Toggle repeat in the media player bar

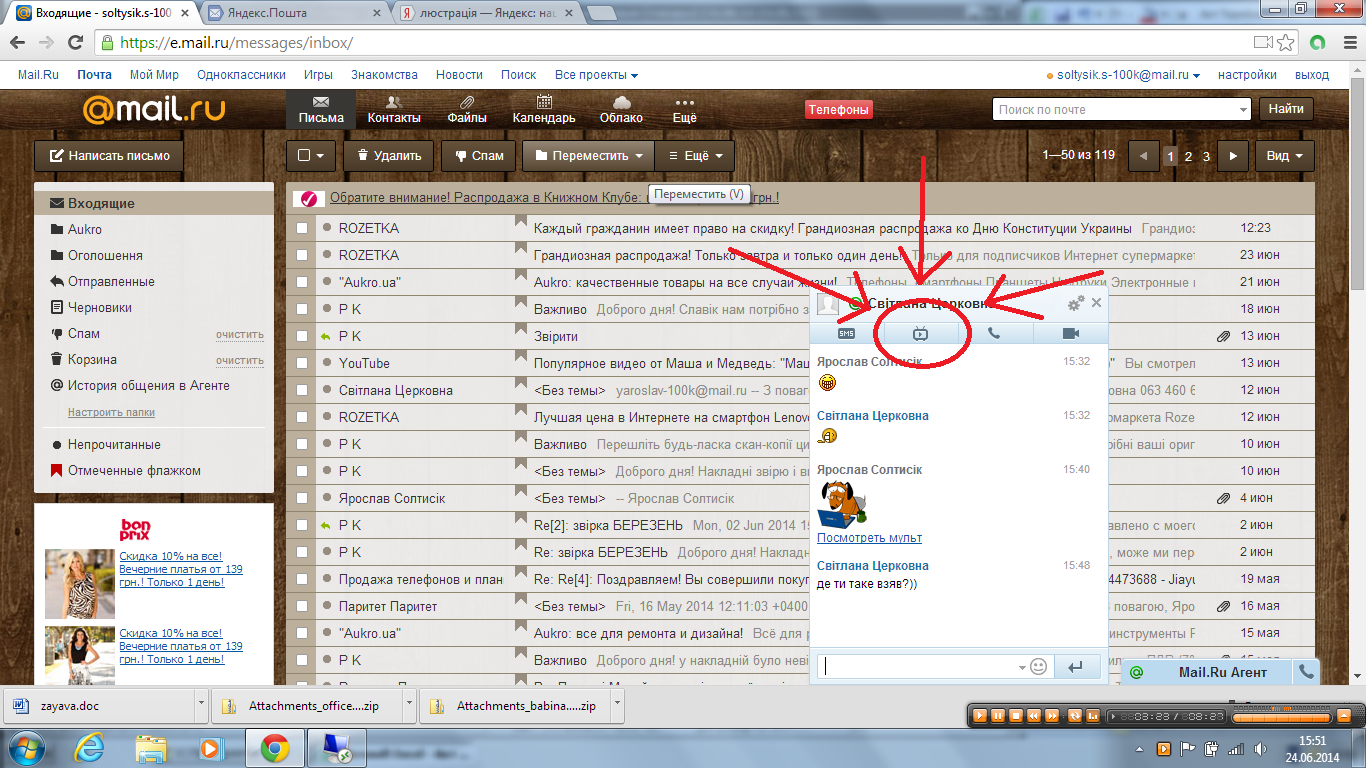point(1075,716)
